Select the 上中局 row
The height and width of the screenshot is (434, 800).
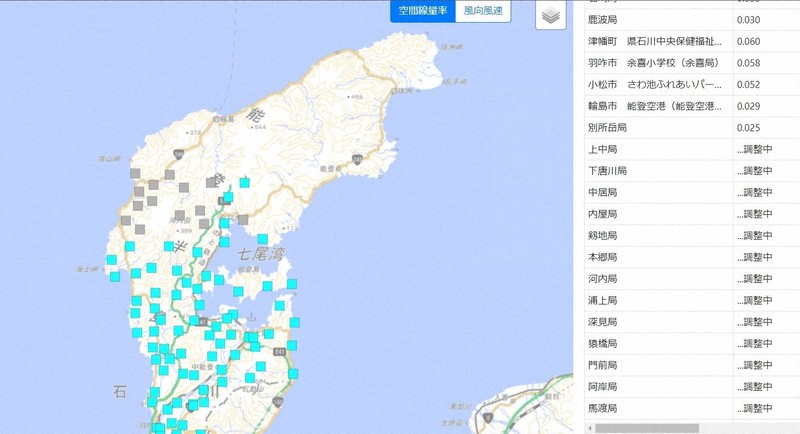[x=692, y=149]
